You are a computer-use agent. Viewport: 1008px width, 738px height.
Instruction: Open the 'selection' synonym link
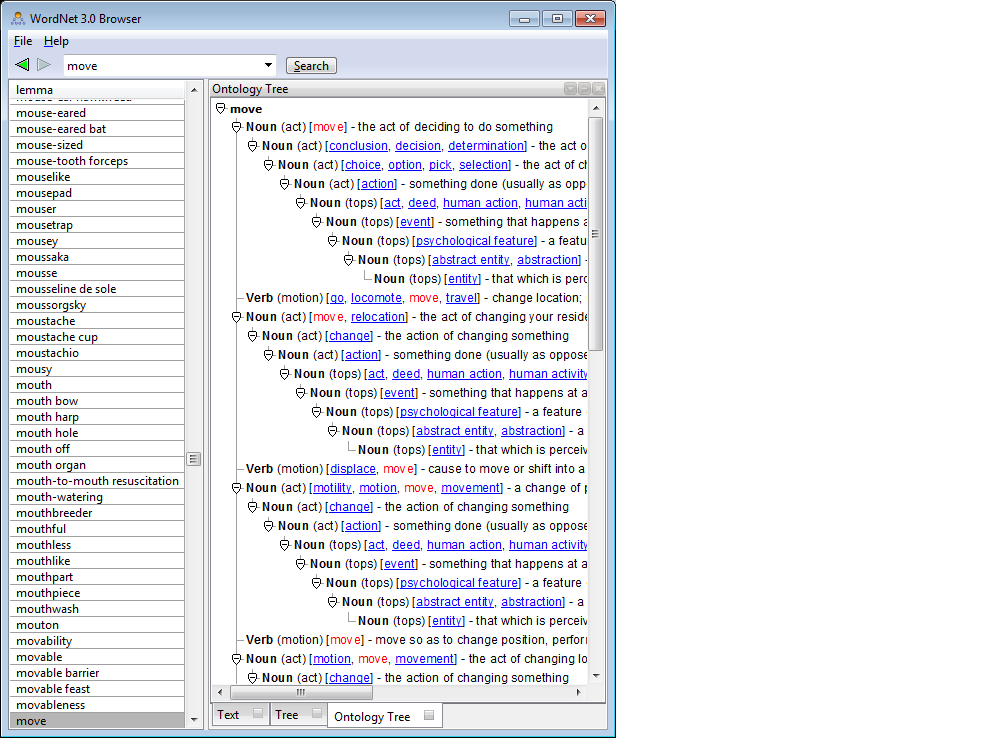tap(483, 165)
